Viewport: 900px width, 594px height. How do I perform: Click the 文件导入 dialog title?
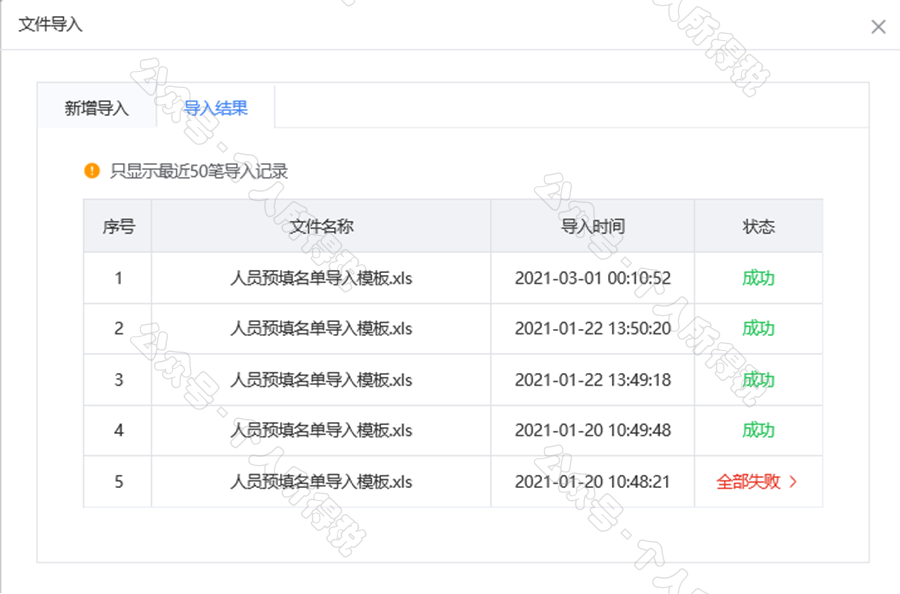click(x=51, y=24)
